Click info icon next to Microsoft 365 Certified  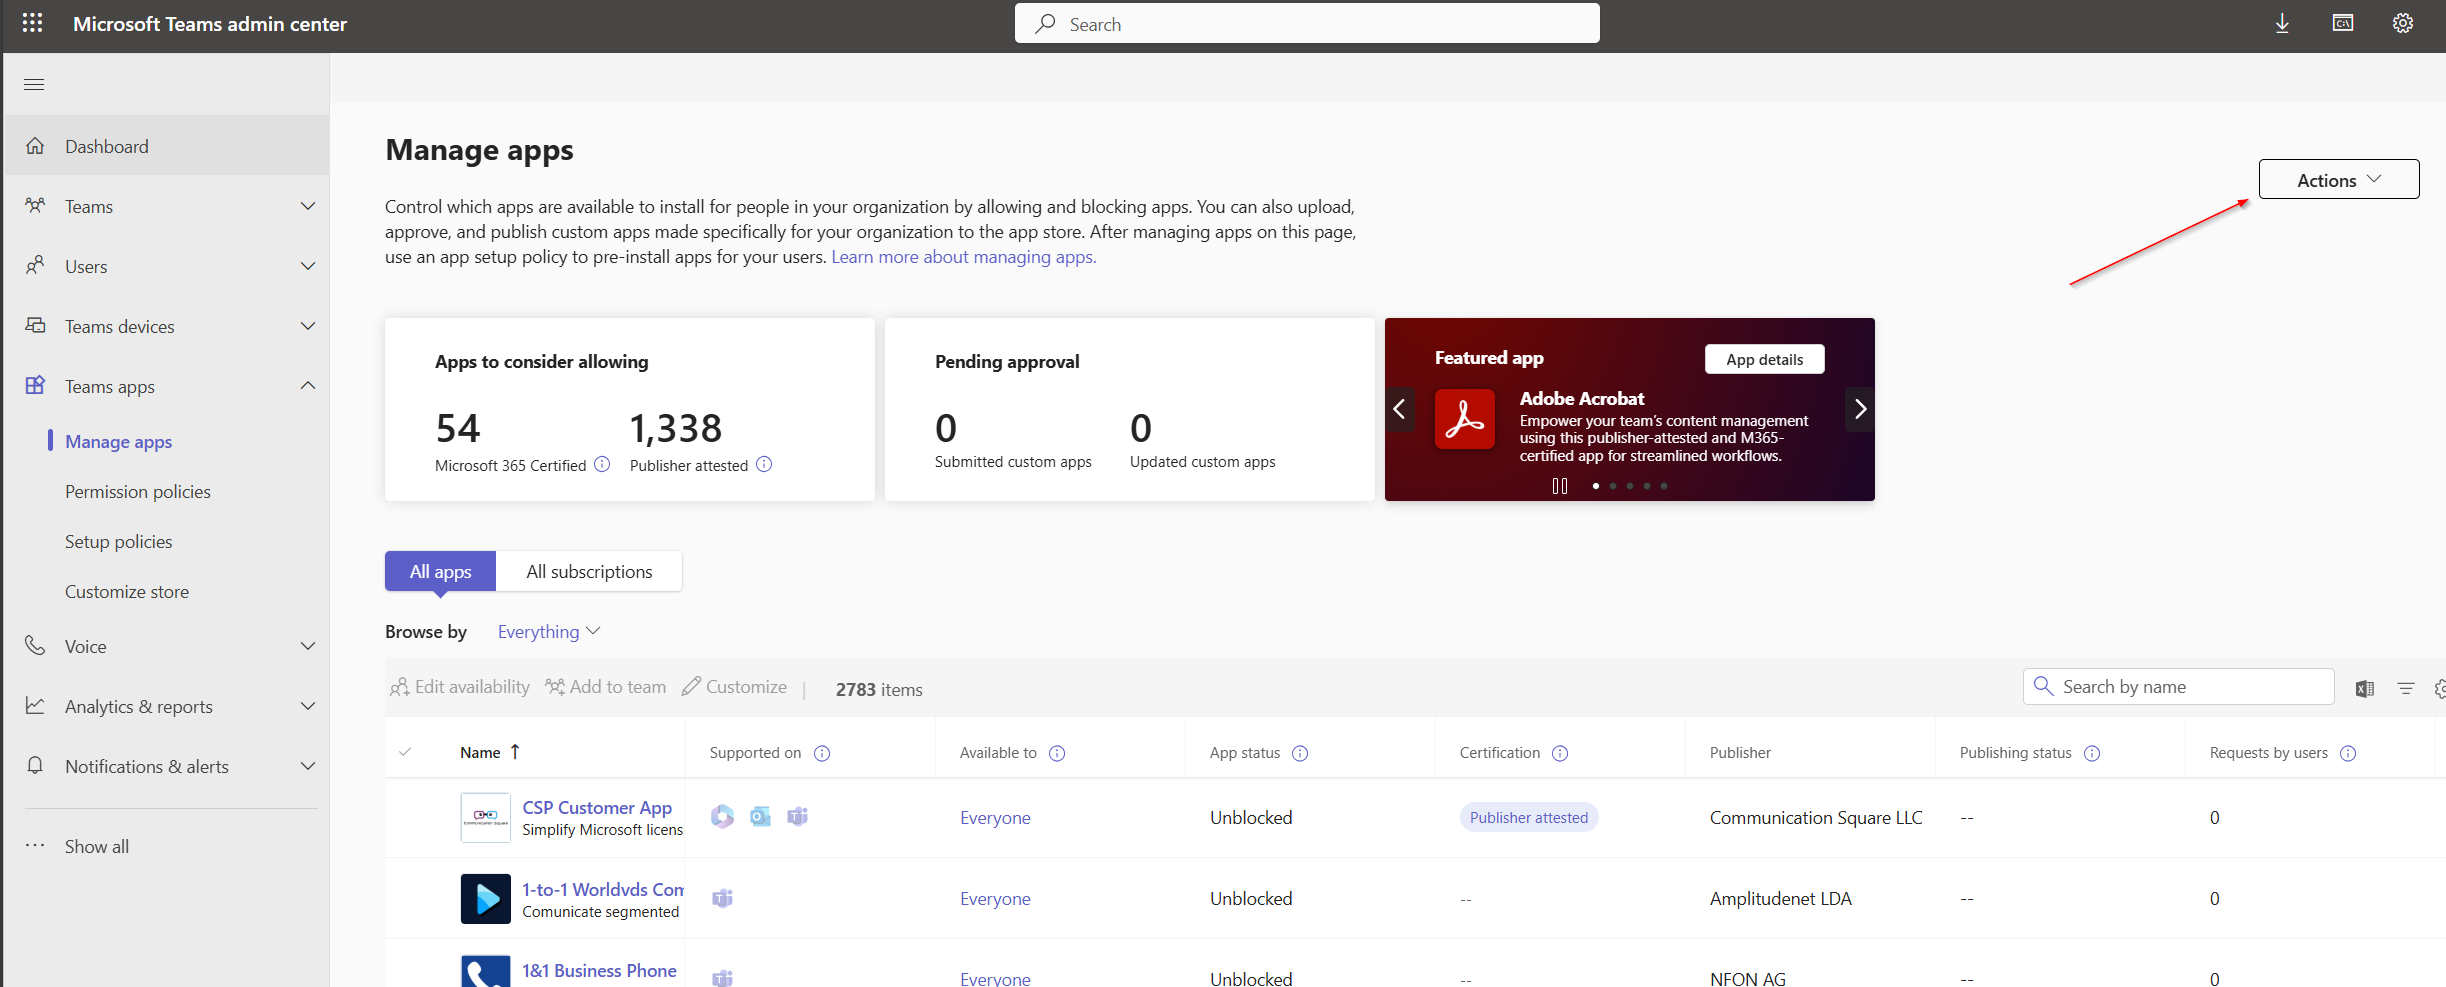pos(602,465)
